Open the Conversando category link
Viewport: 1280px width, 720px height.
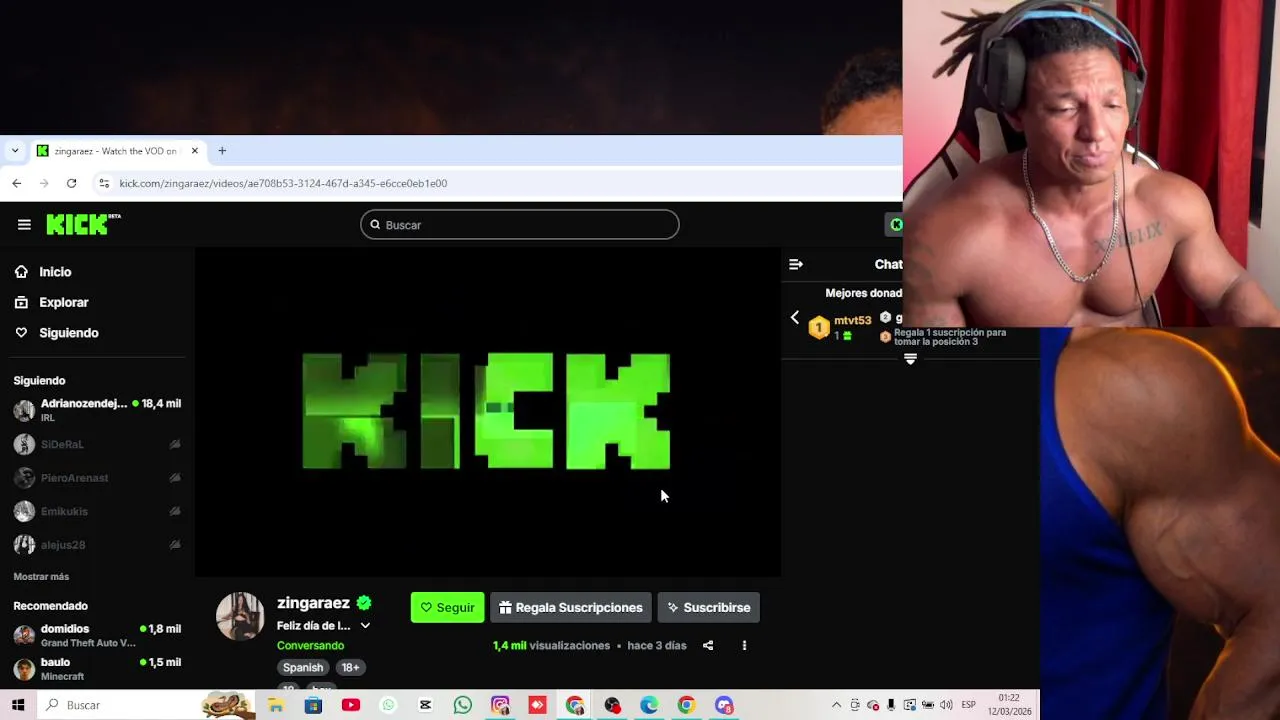point(310,646)
